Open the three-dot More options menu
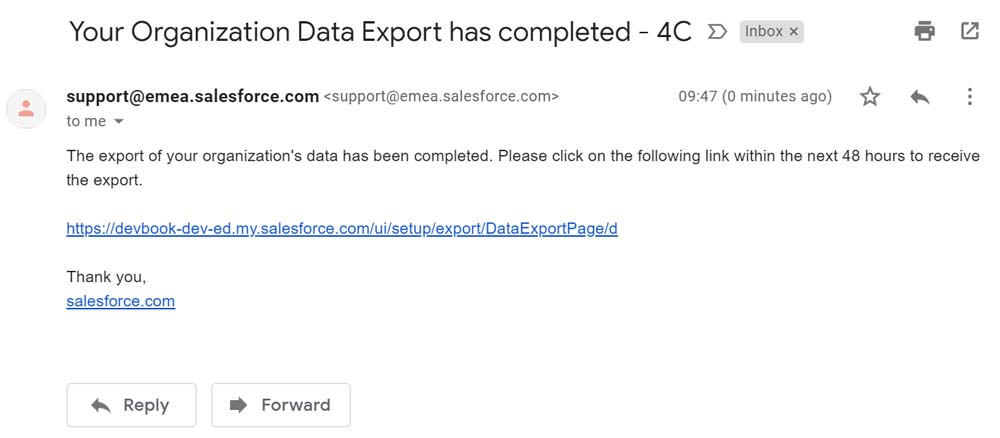This screenshot has height=438, width=1000. click(x=969, y=97)
